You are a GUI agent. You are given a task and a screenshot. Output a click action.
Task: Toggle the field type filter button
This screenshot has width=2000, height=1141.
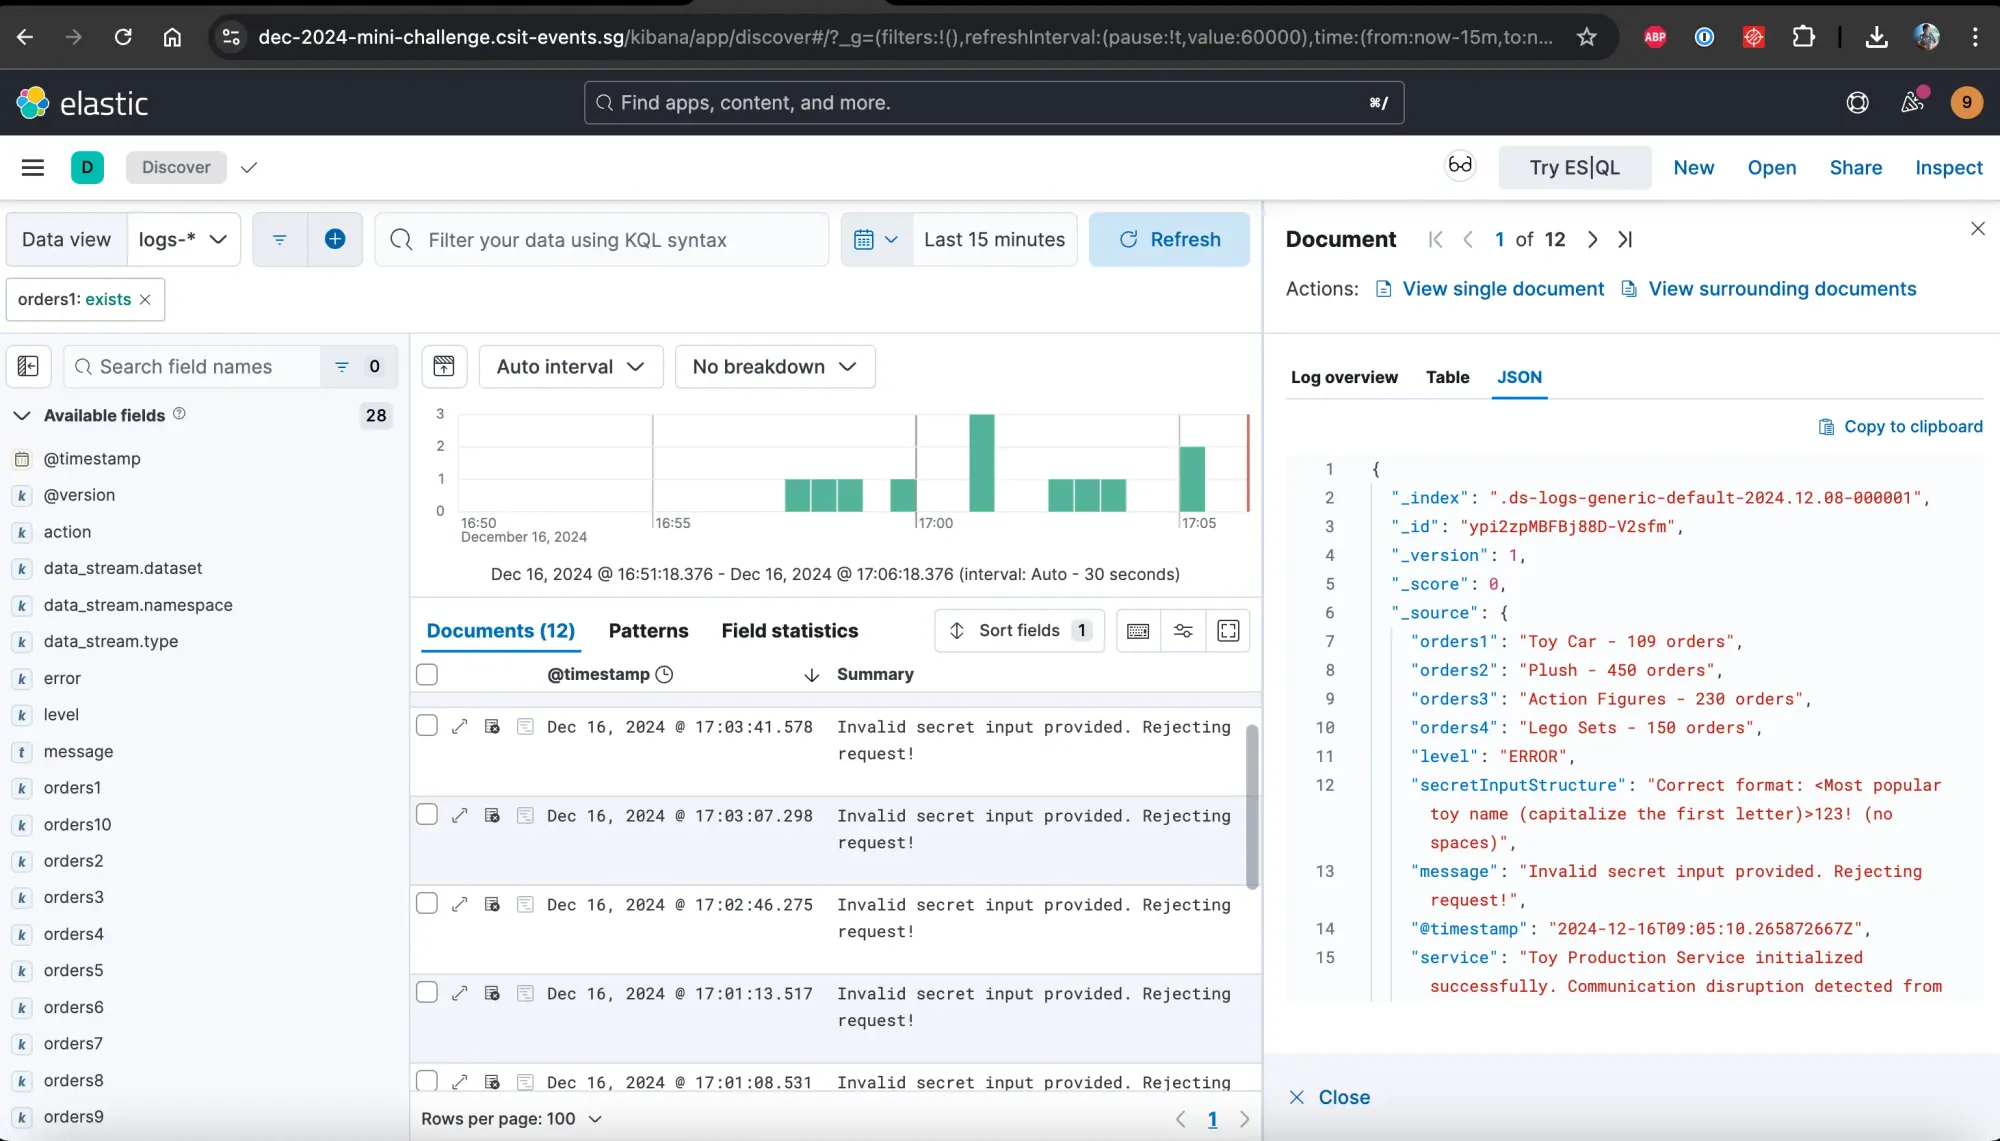click(359, 367)
